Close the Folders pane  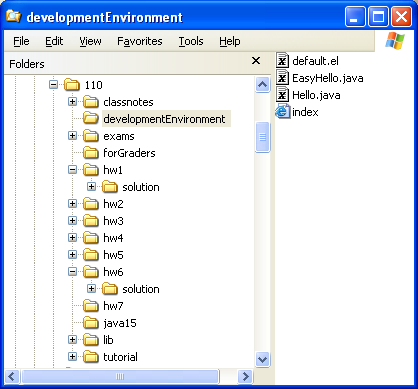[x=256, y=61]
